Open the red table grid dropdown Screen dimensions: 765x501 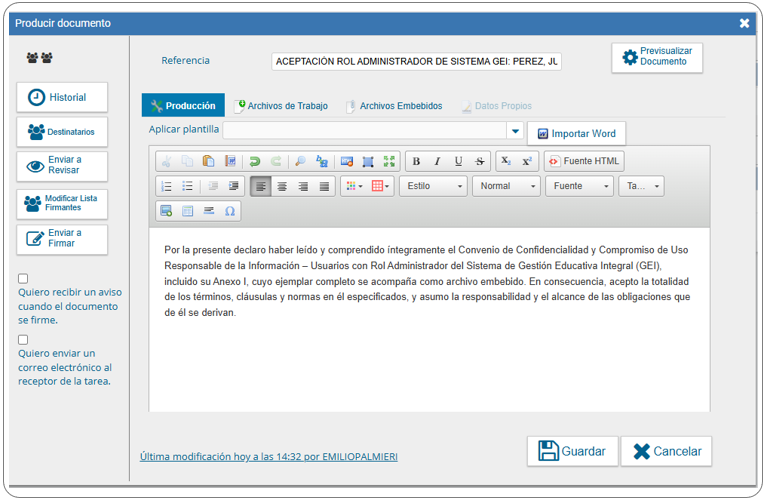click(381, 186)
